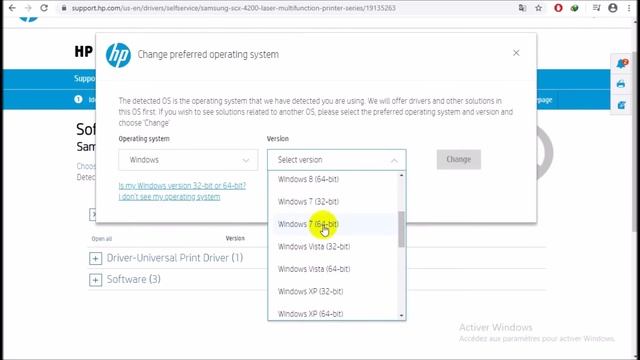Open the Chrome three-dot menu
Viewport: 640px width, 360px height.
coord(629,8)
